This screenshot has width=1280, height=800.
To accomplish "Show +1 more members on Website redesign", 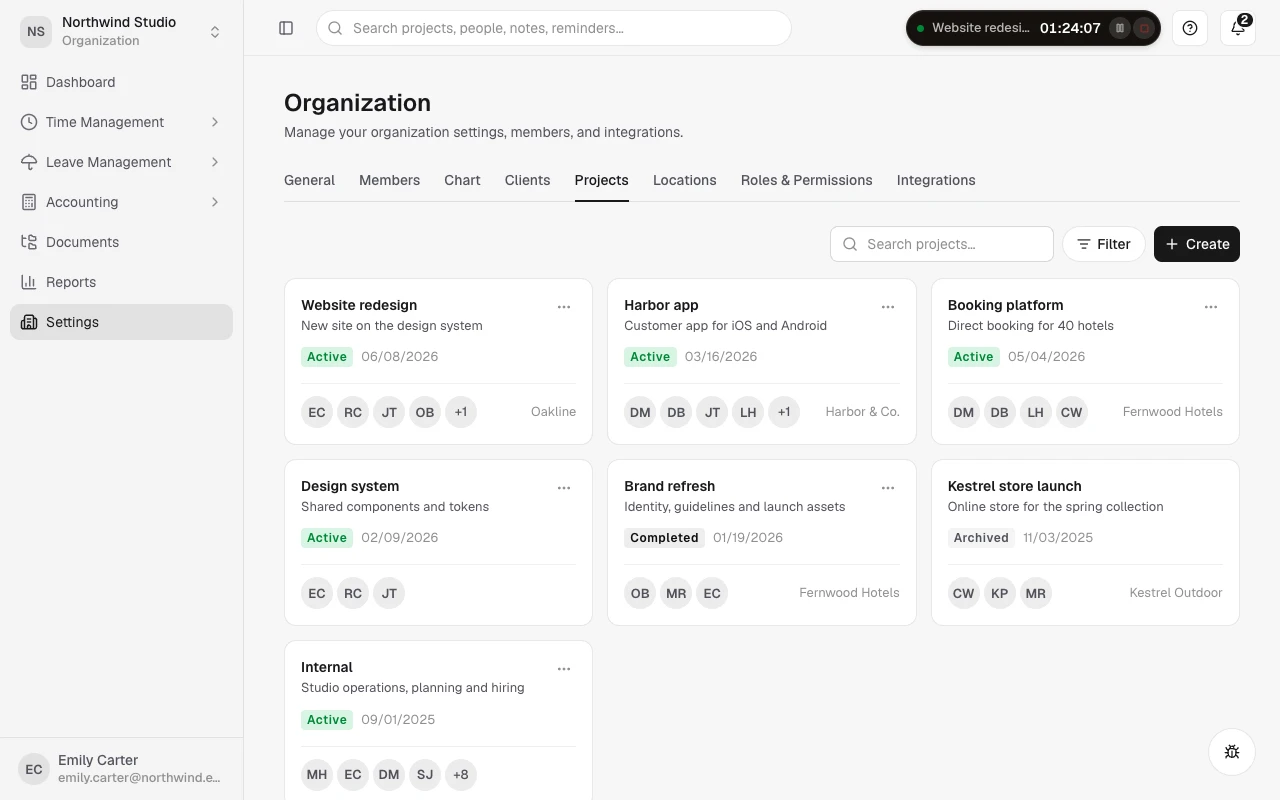I will (461, 412).
